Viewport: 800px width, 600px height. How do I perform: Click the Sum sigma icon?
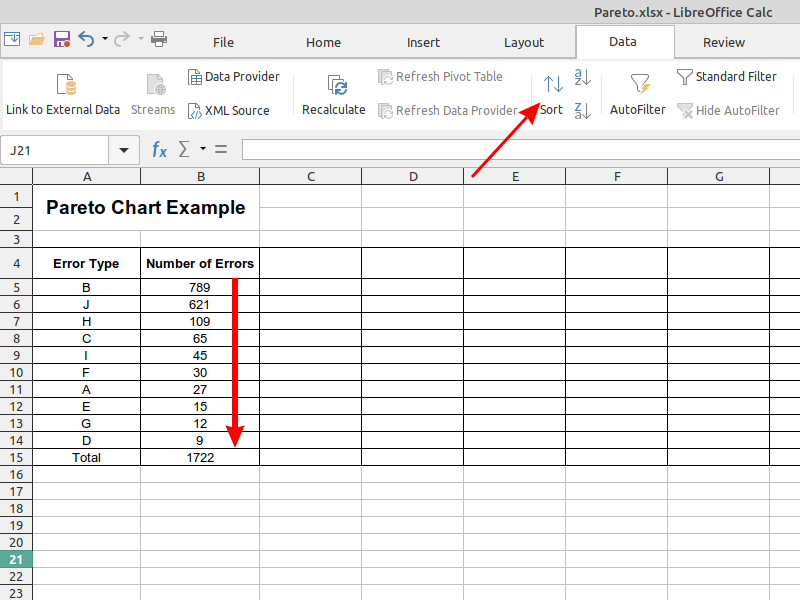click(x=184, y=149)
